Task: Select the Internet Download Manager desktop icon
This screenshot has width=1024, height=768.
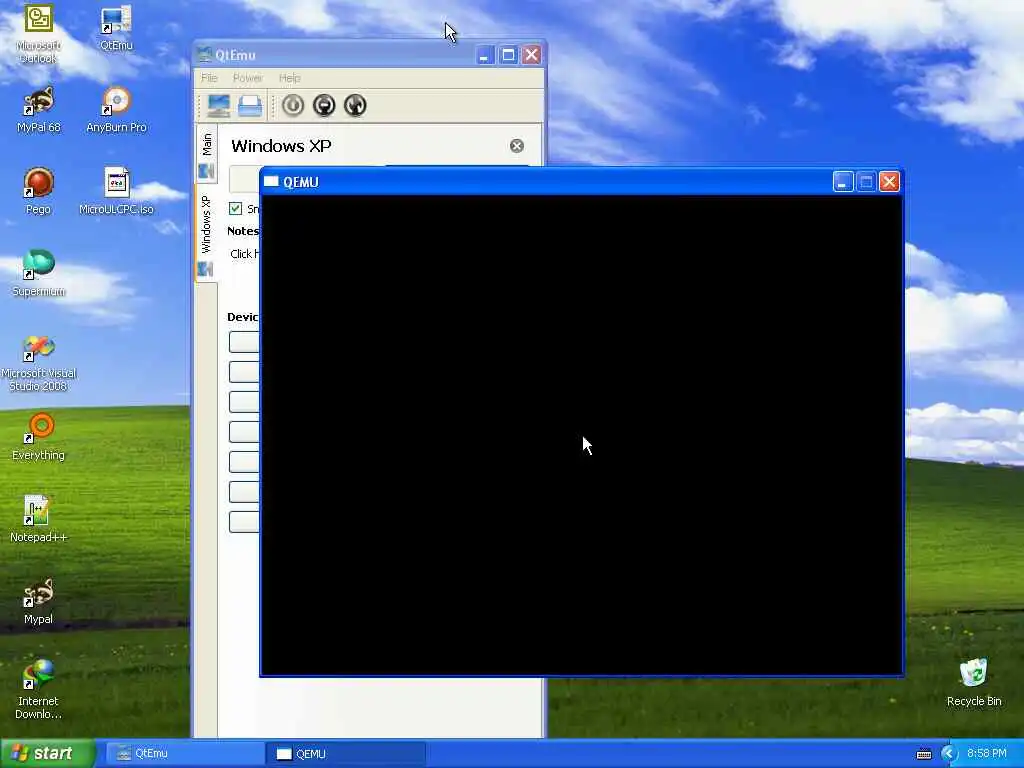Action: pos(39,690)
